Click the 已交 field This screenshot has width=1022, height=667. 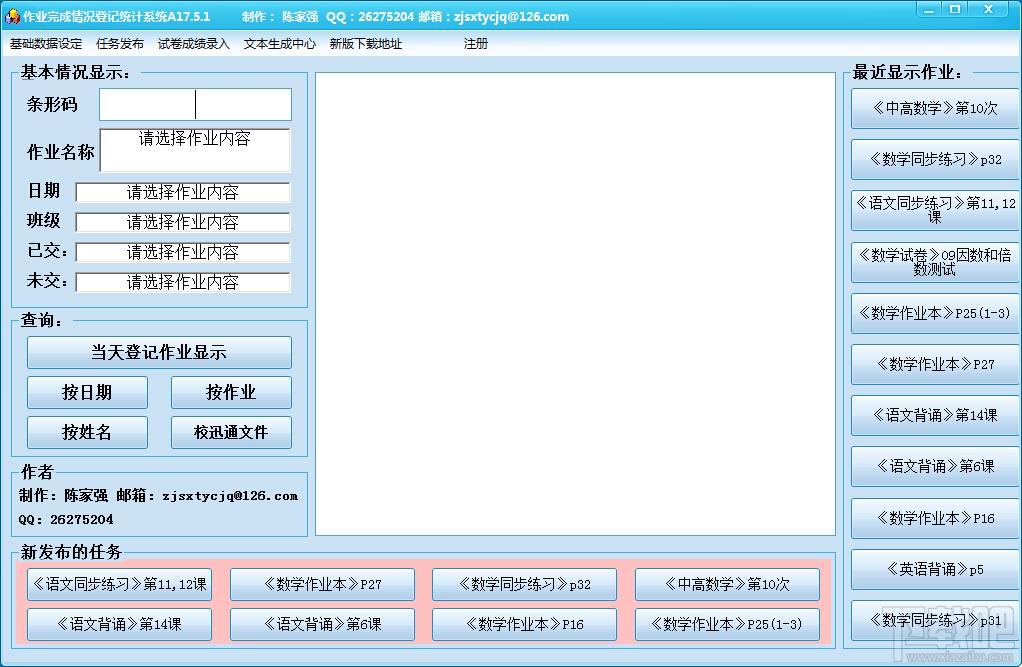(x=182, y=252)
